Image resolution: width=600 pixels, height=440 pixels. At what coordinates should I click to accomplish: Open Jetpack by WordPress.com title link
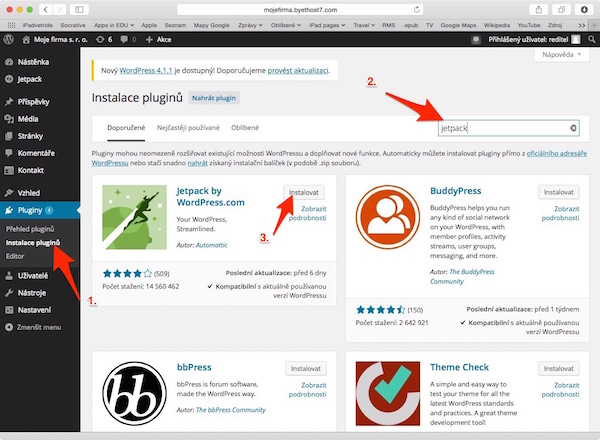coord(210,197)
